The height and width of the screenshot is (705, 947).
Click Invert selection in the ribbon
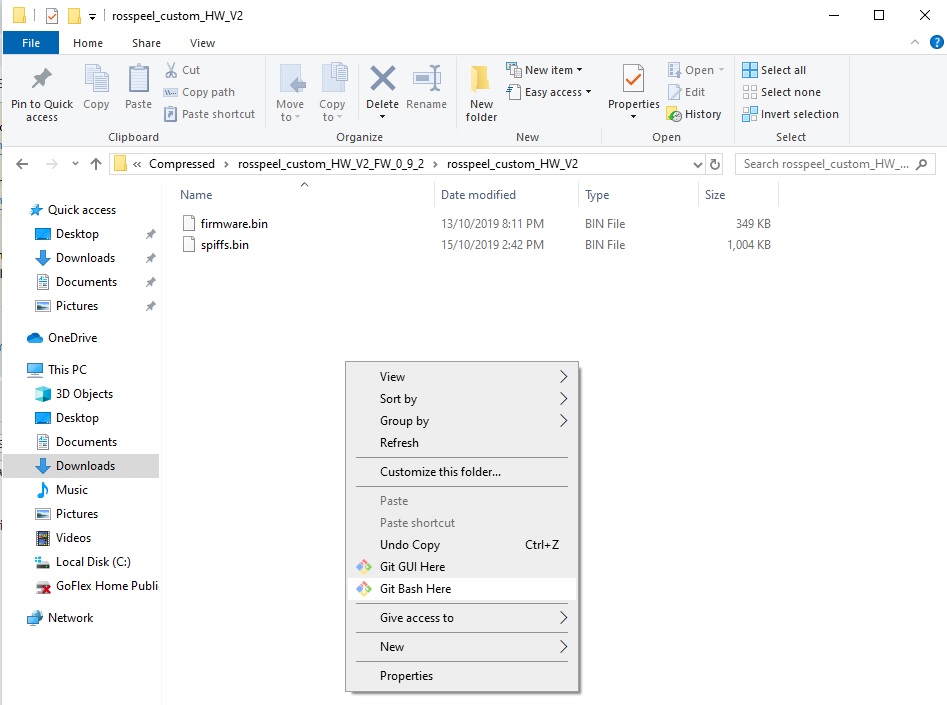pyautogui.click(x=790, y=114)
